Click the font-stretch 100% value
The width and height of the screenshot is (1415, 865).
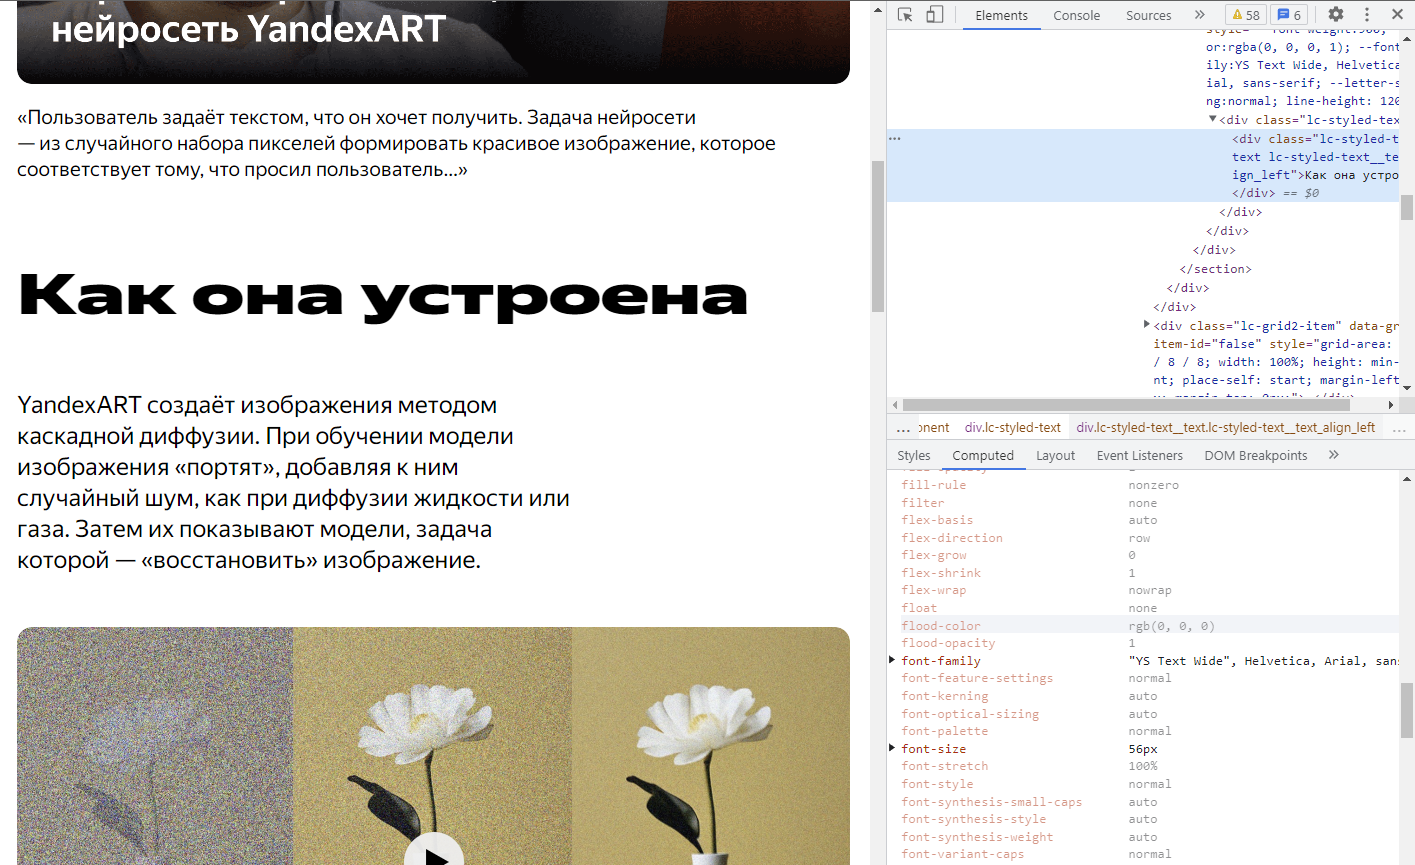(1142, 766)
